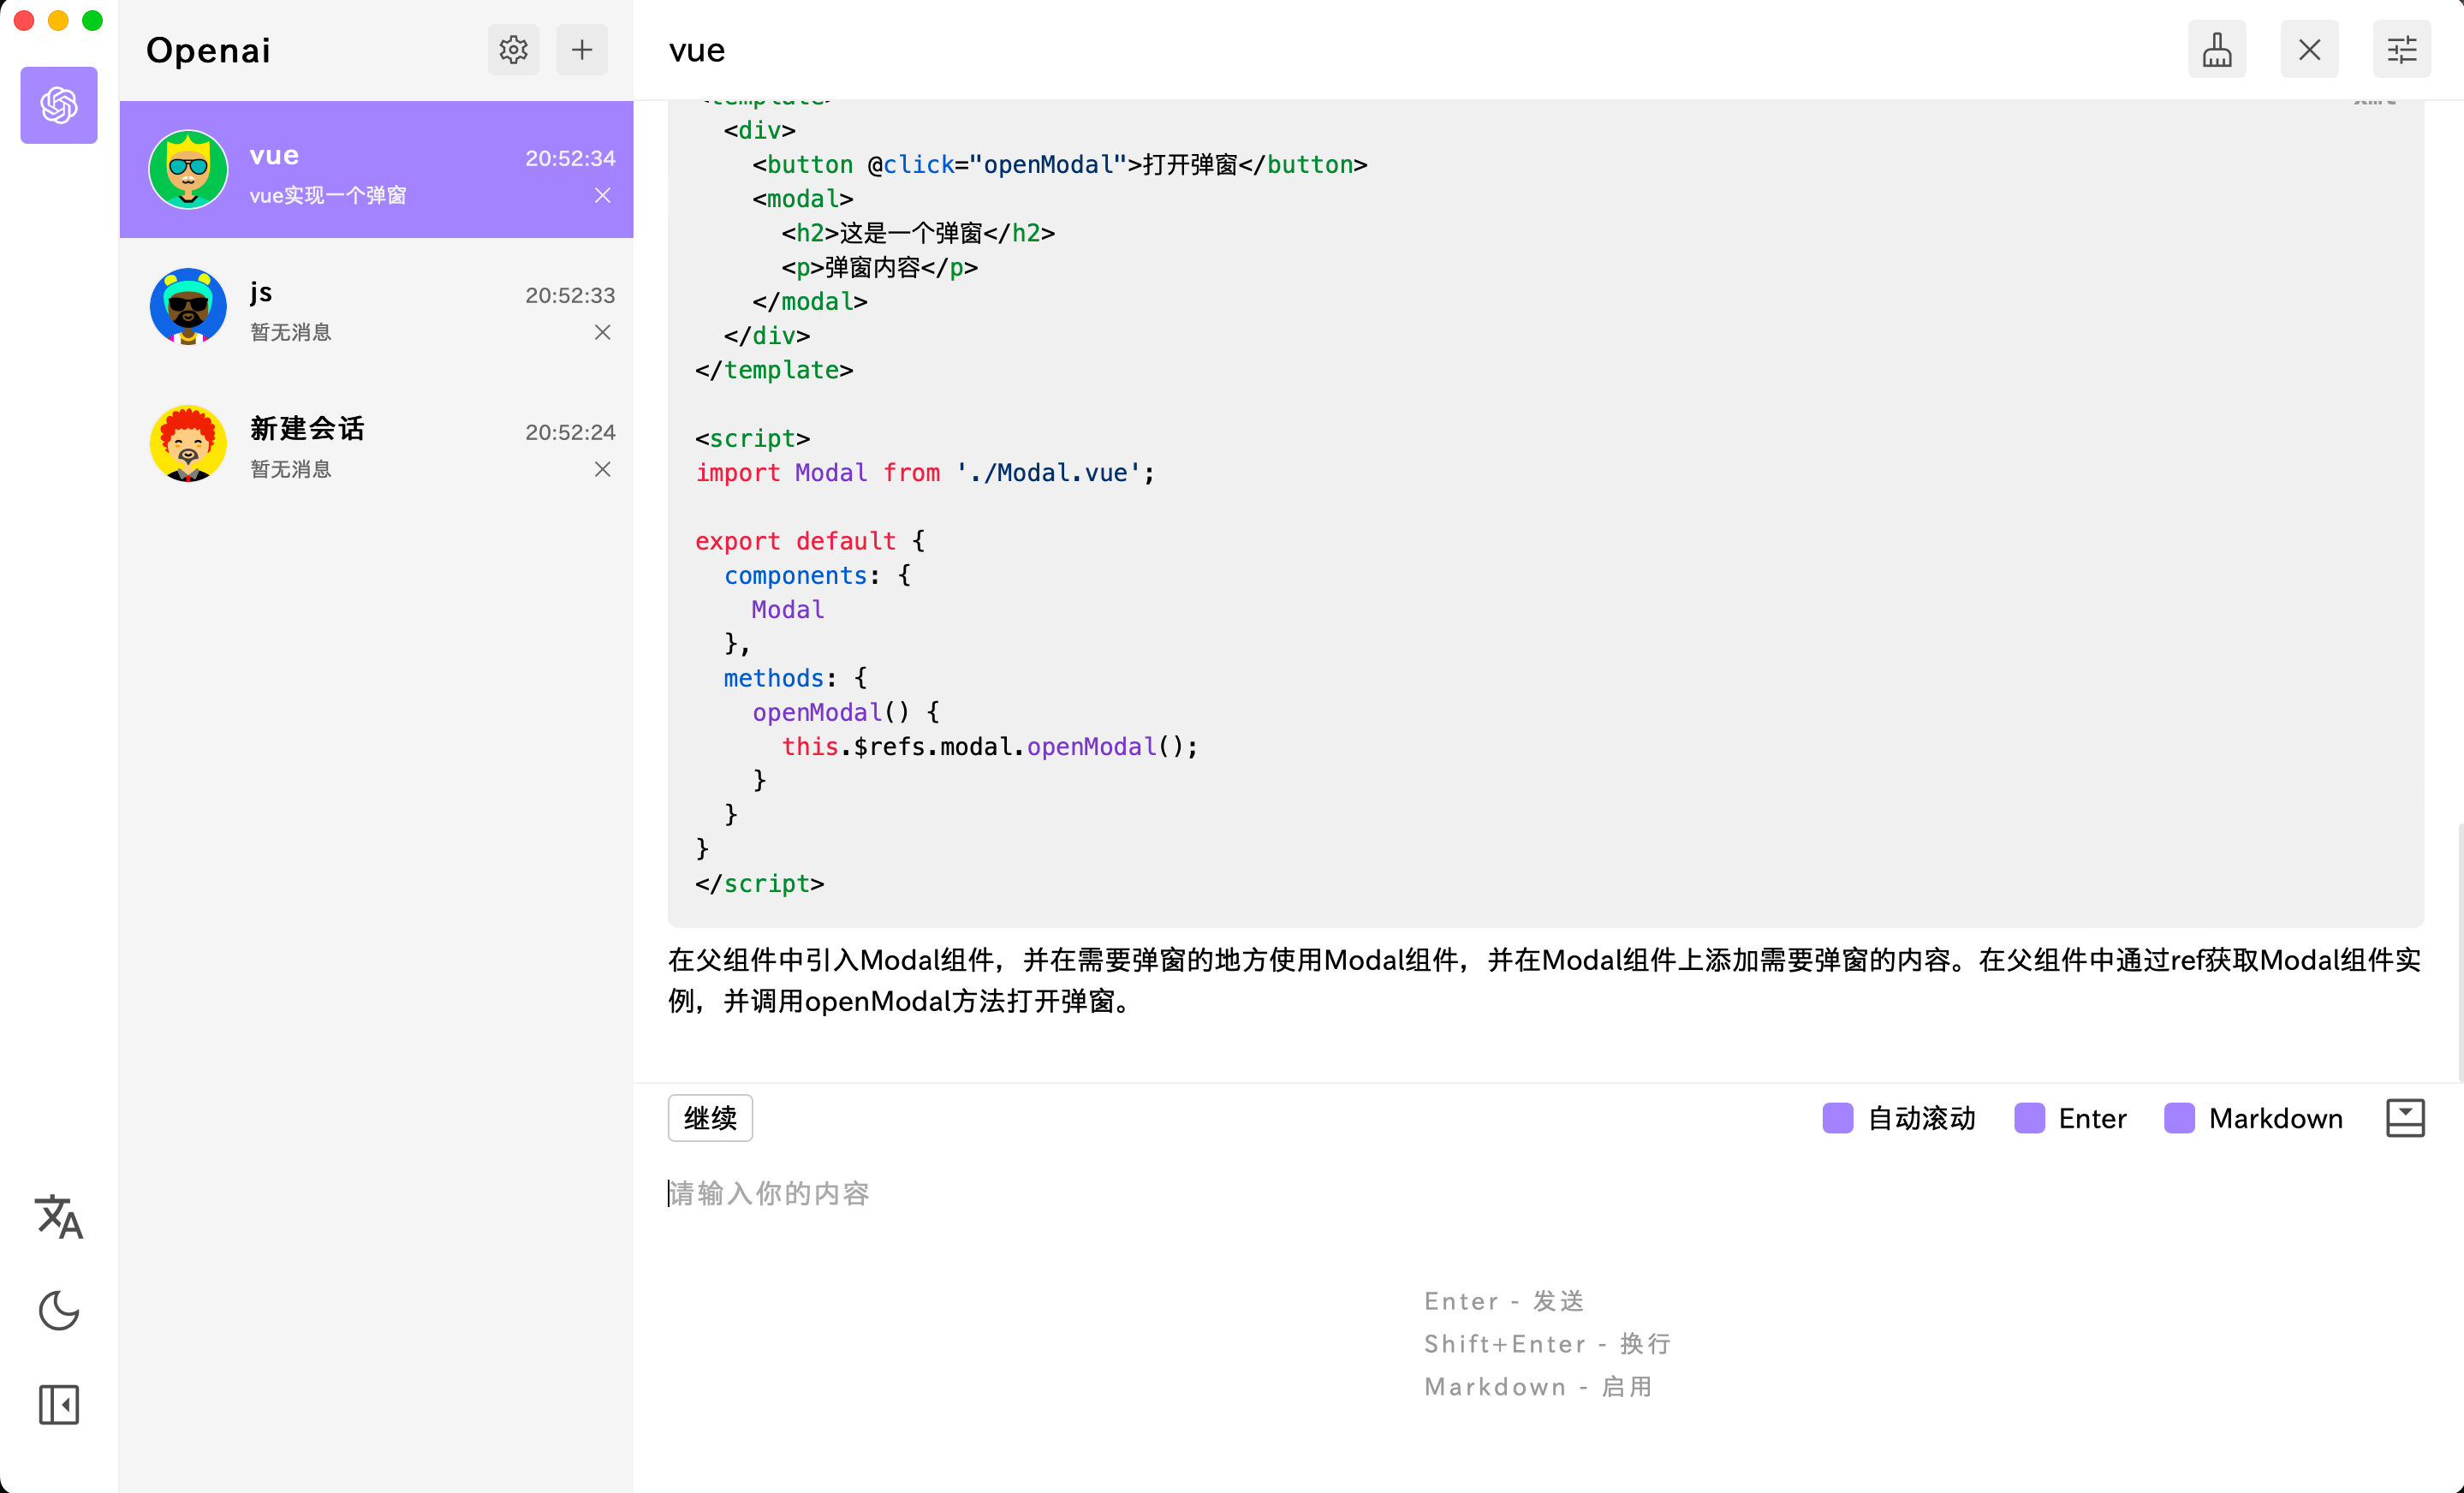Collapse the input area panel icon
This screenshot has height=1493, width=2464.
point(2404,1118)
